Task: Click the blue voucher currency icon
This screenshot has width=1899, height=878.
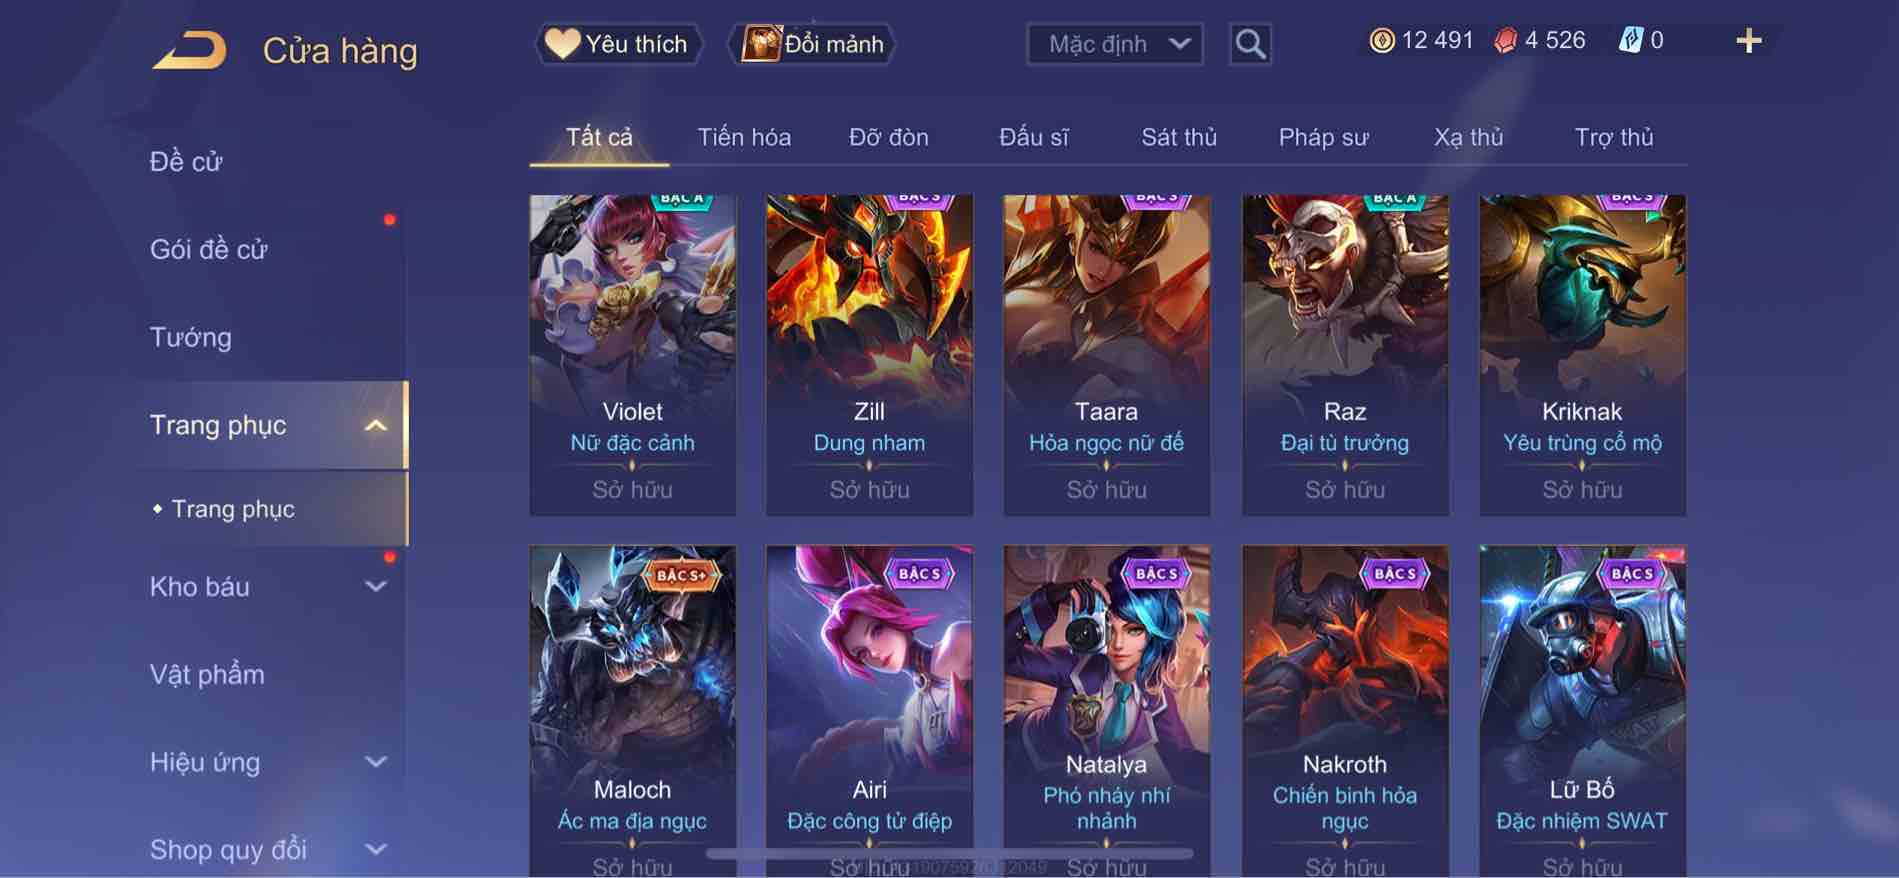Action: 1630,41
